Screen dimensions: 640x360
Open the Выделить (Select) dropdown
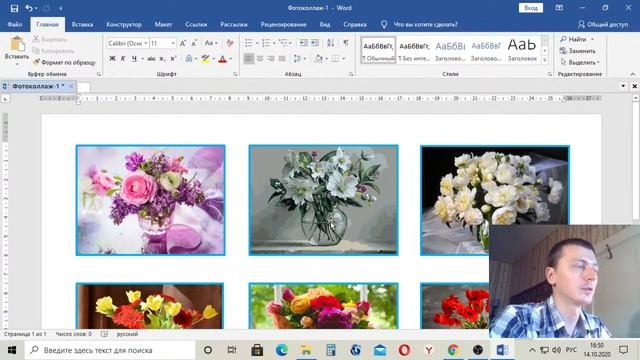coord(580,62)
